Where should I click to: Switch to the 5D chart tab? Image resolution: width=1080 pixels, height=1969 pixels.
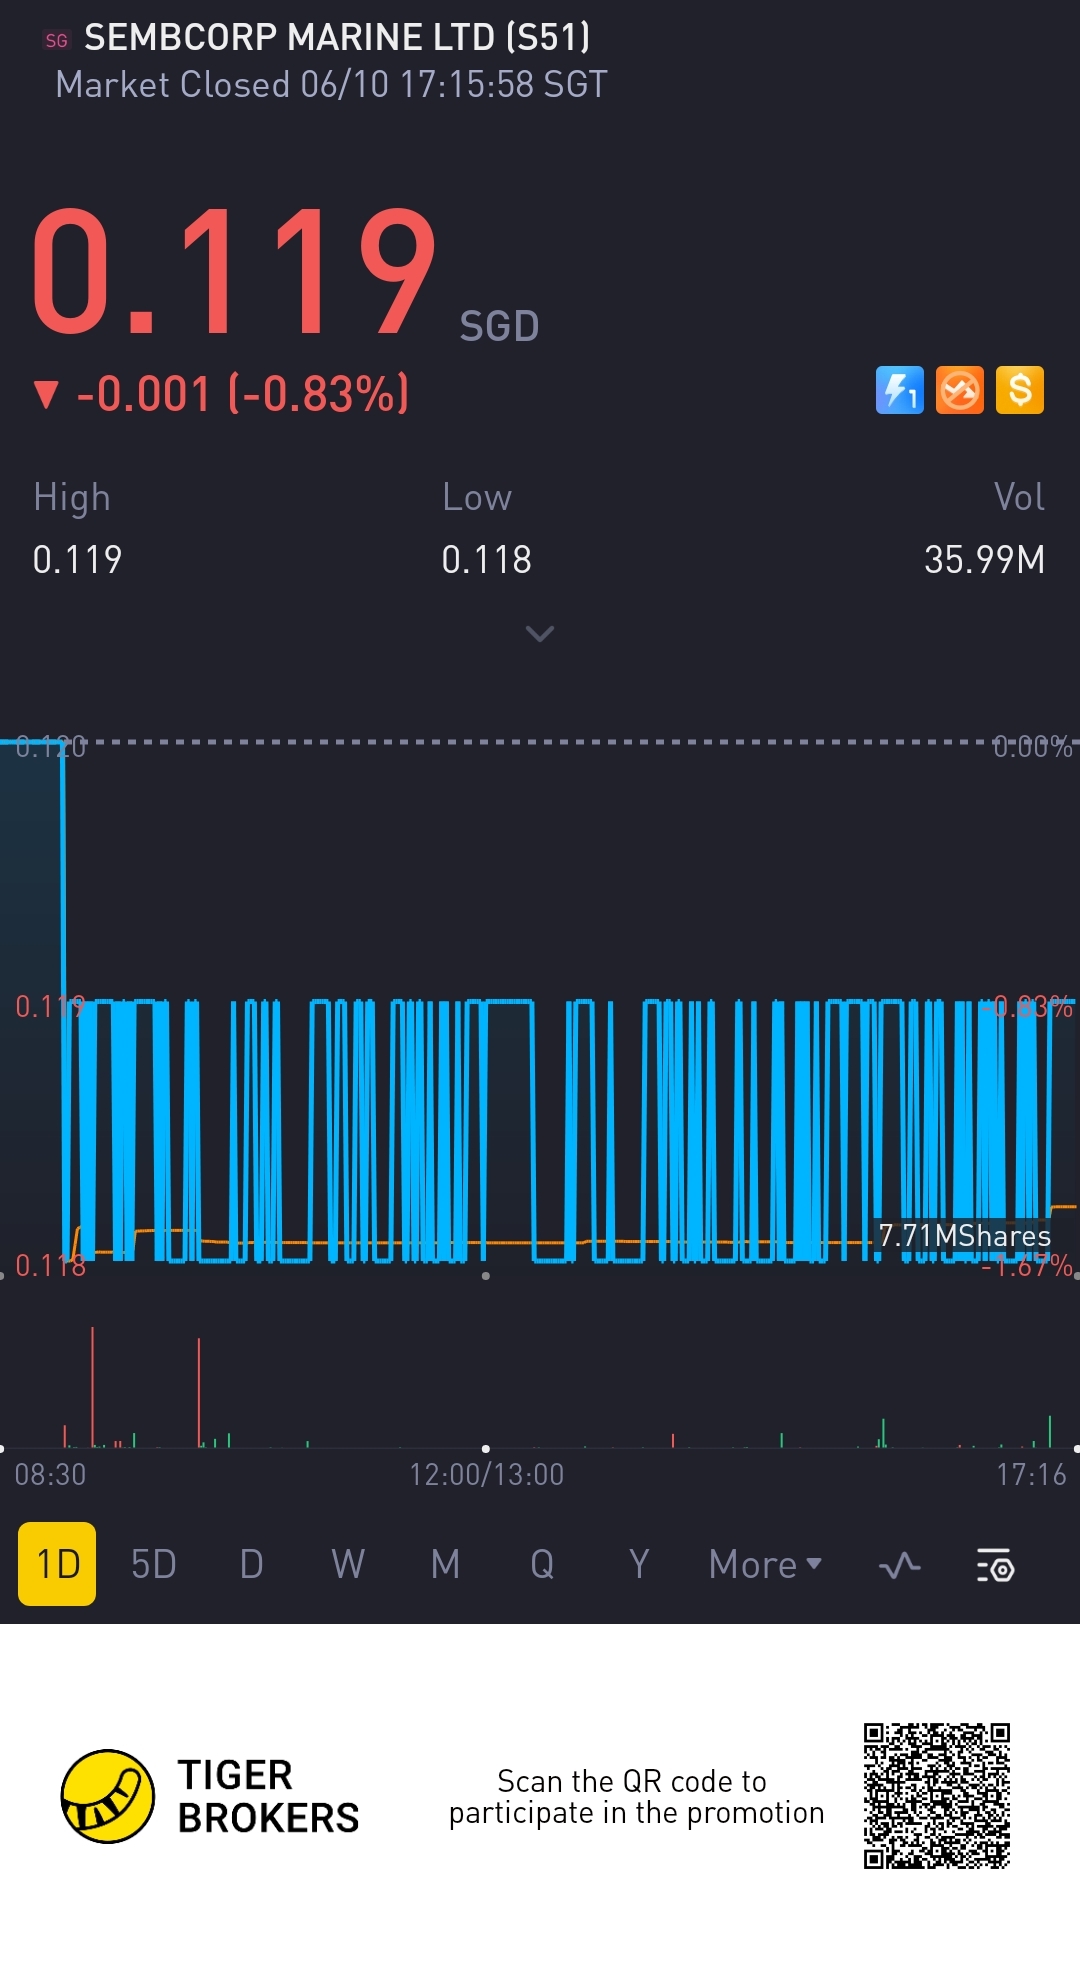[154, 1564]
